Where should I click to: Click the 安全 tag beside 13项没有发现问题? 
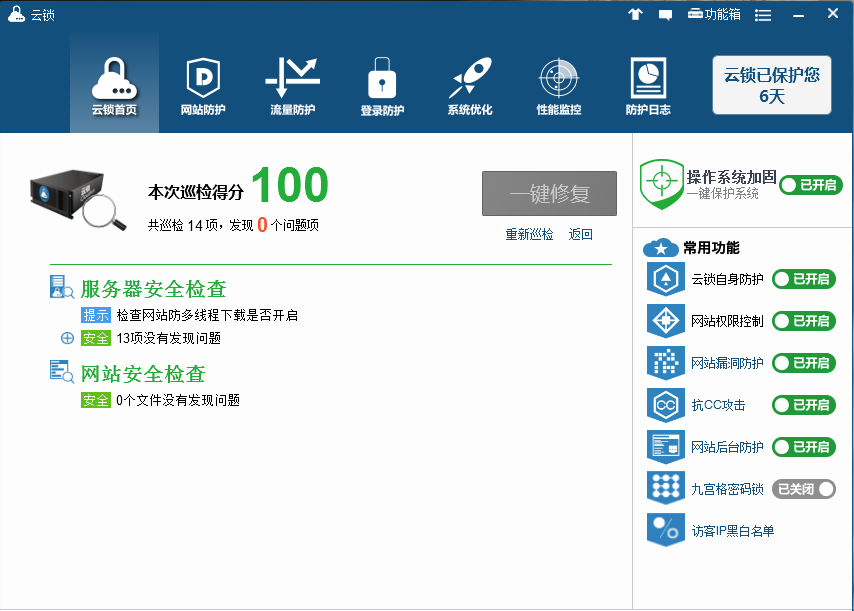click(96, 338)
